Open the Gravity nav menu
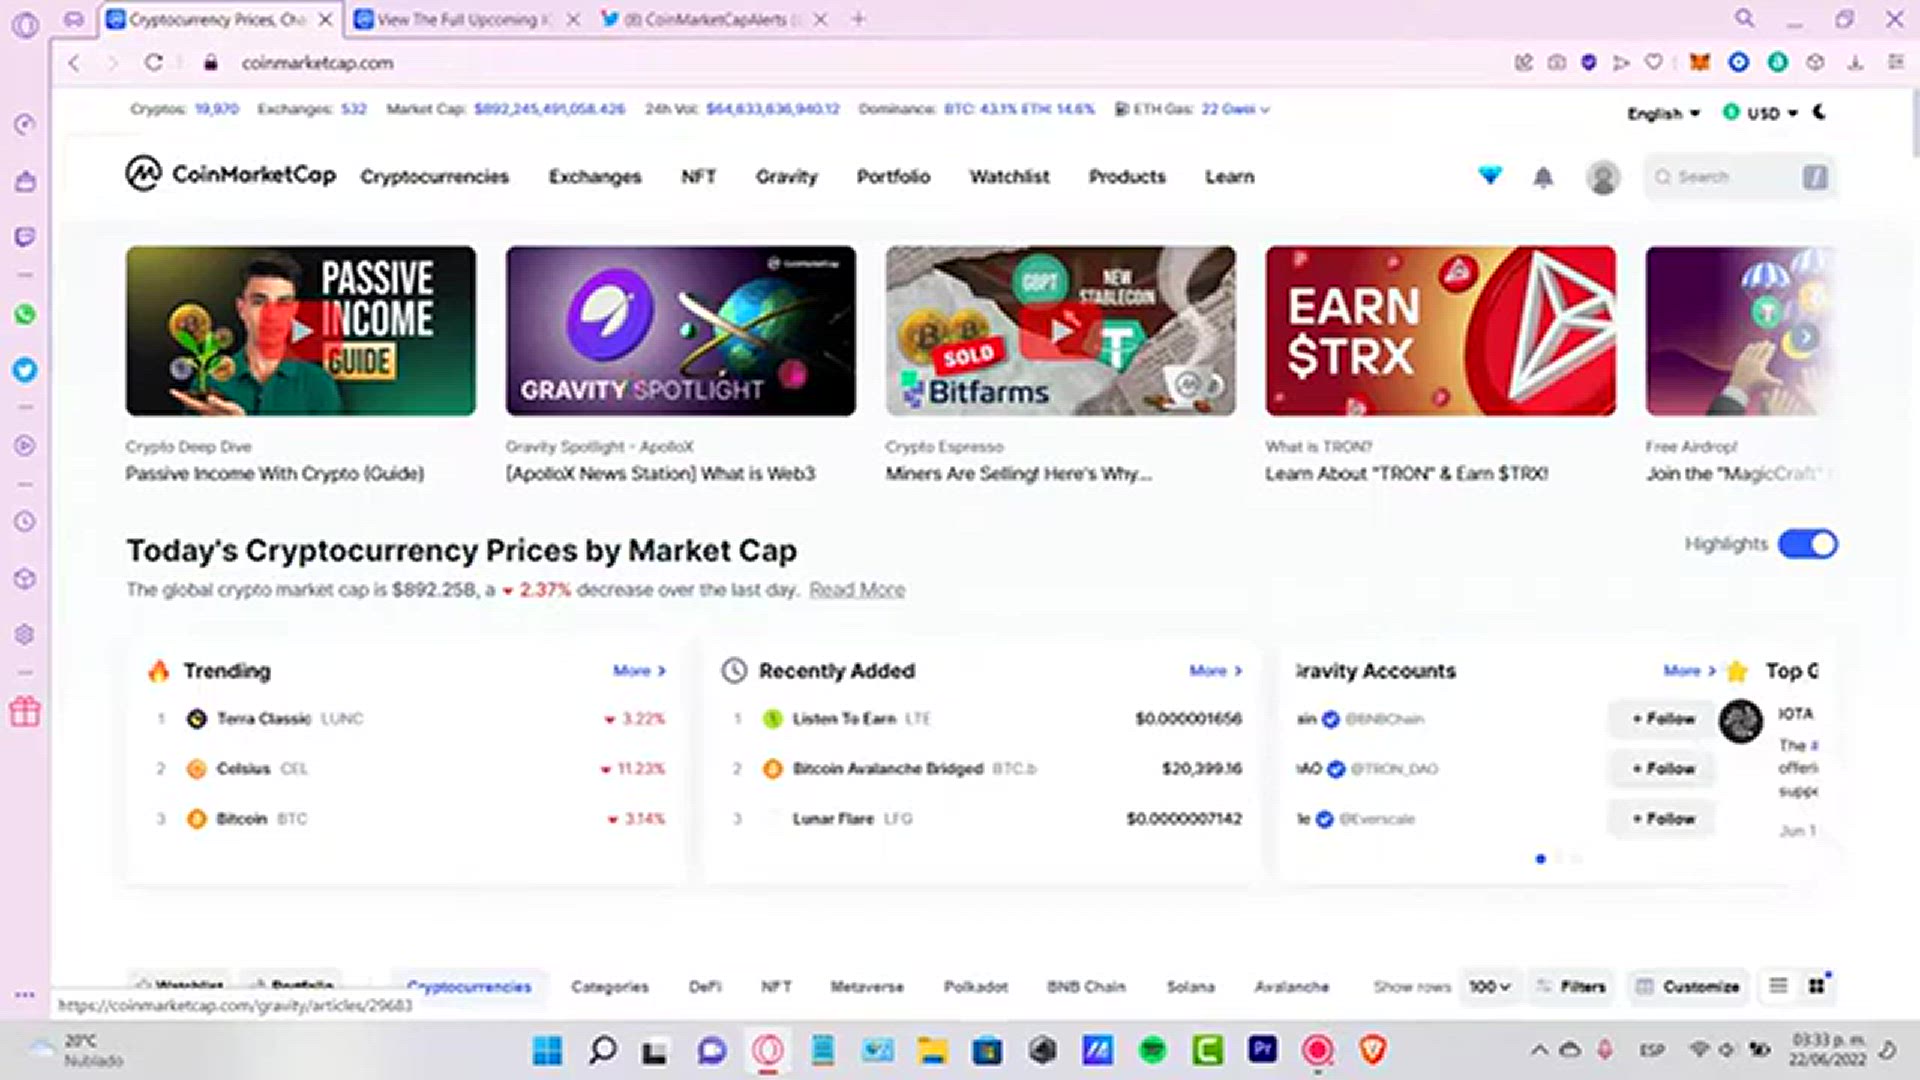This screenshot has width=1920, height=1080. [786, 177]
